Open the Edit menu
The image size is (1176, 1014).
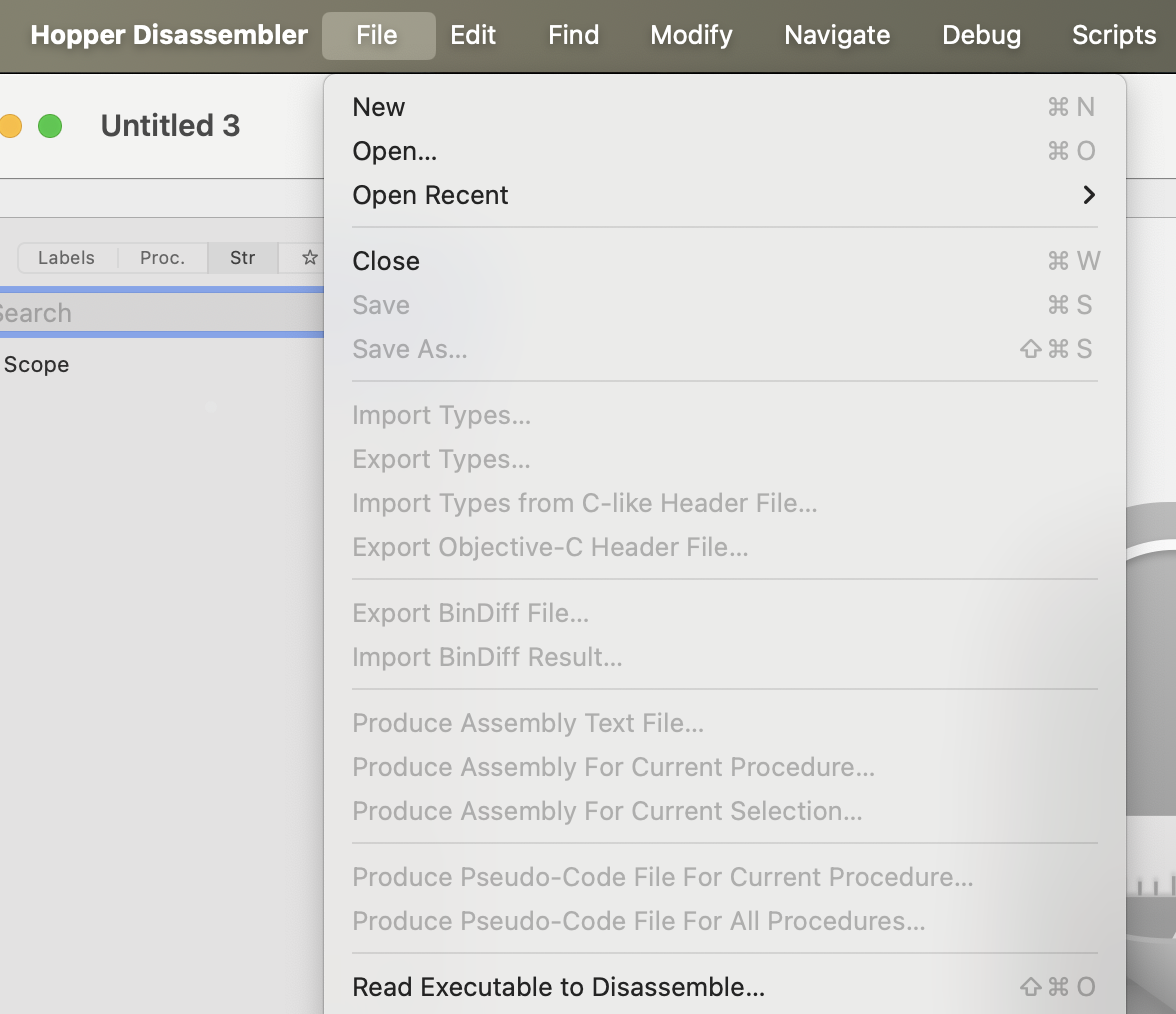click(472, 35)
